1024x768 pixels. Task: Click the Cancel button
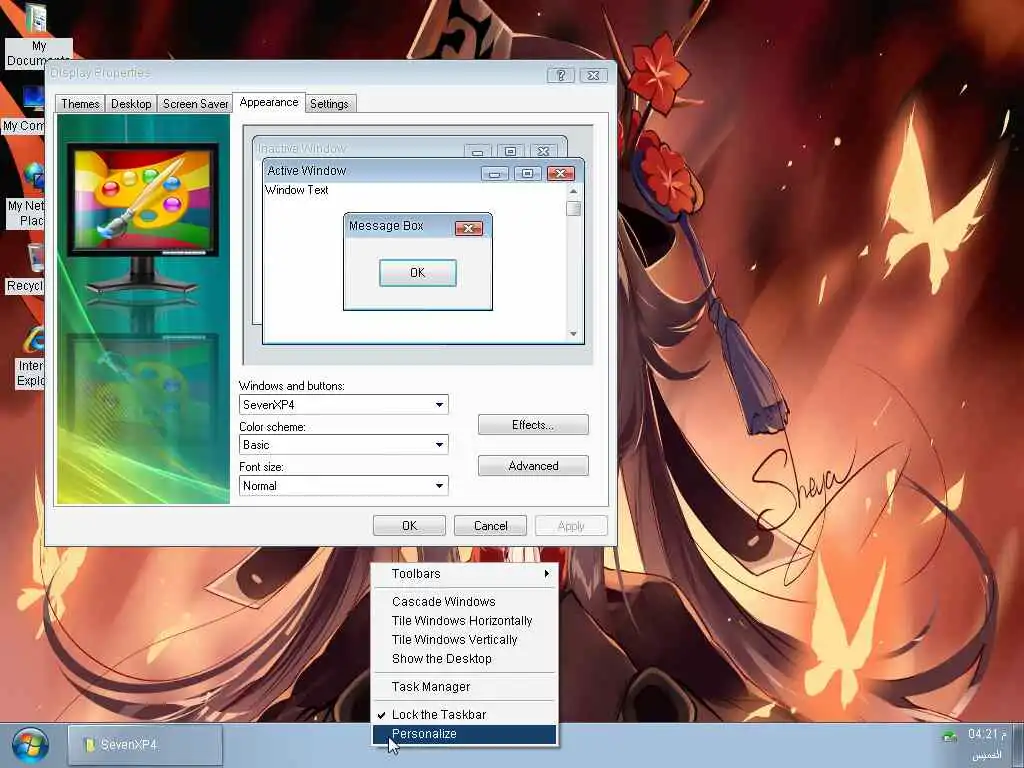(490, 526)
